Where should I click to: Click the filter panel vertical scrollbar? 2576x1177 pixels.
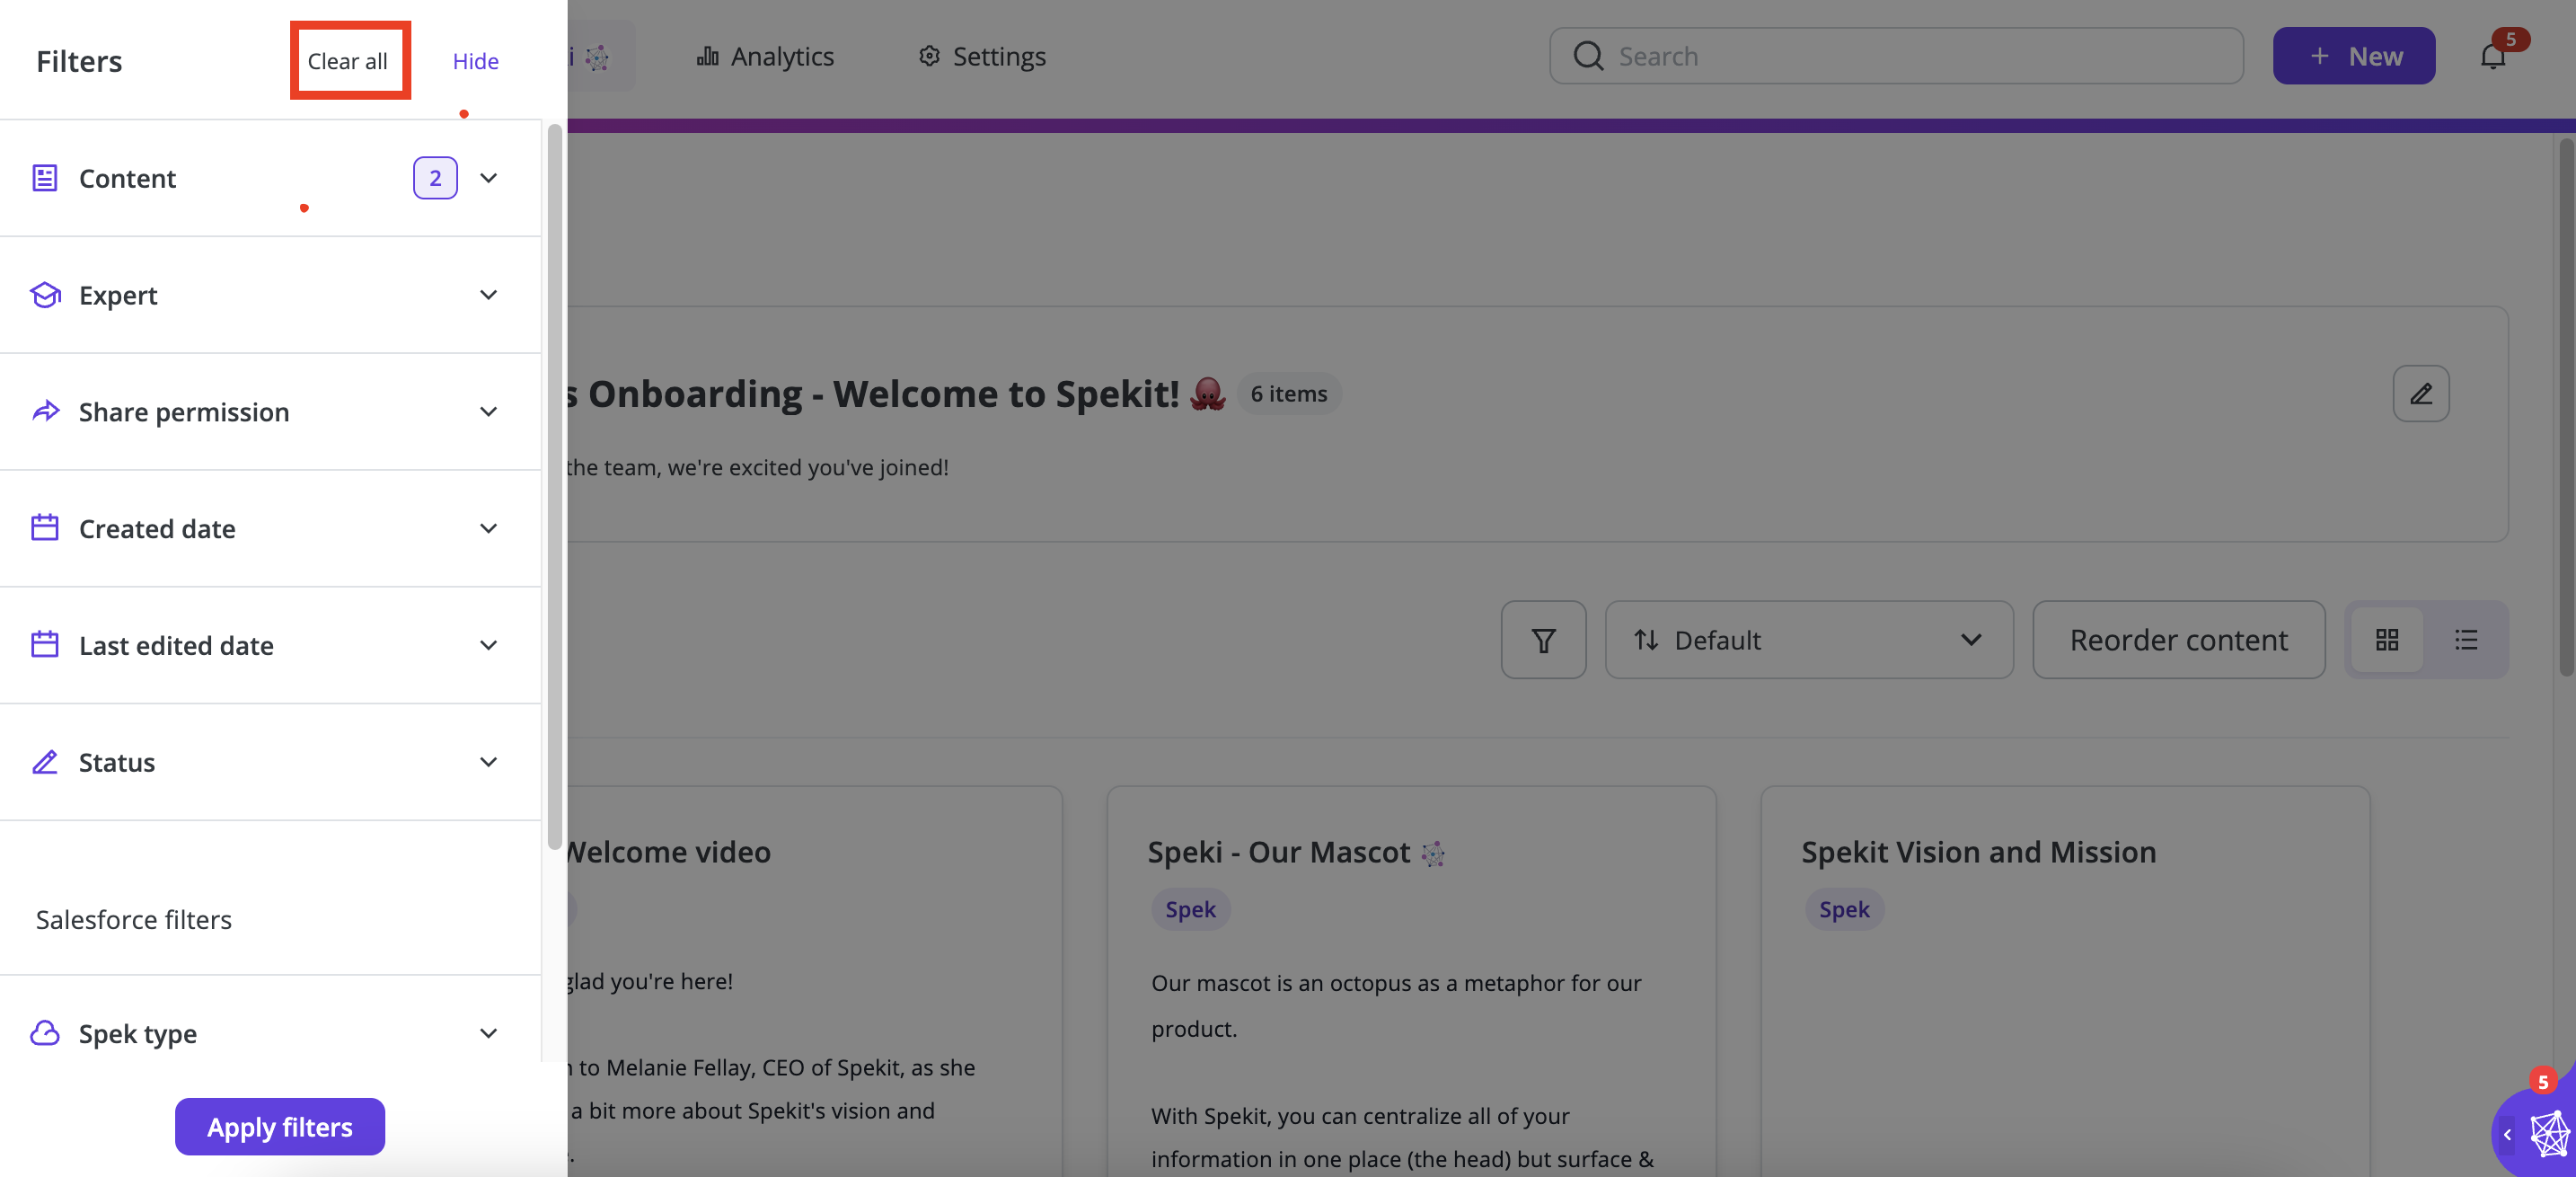tap(554, 487)
